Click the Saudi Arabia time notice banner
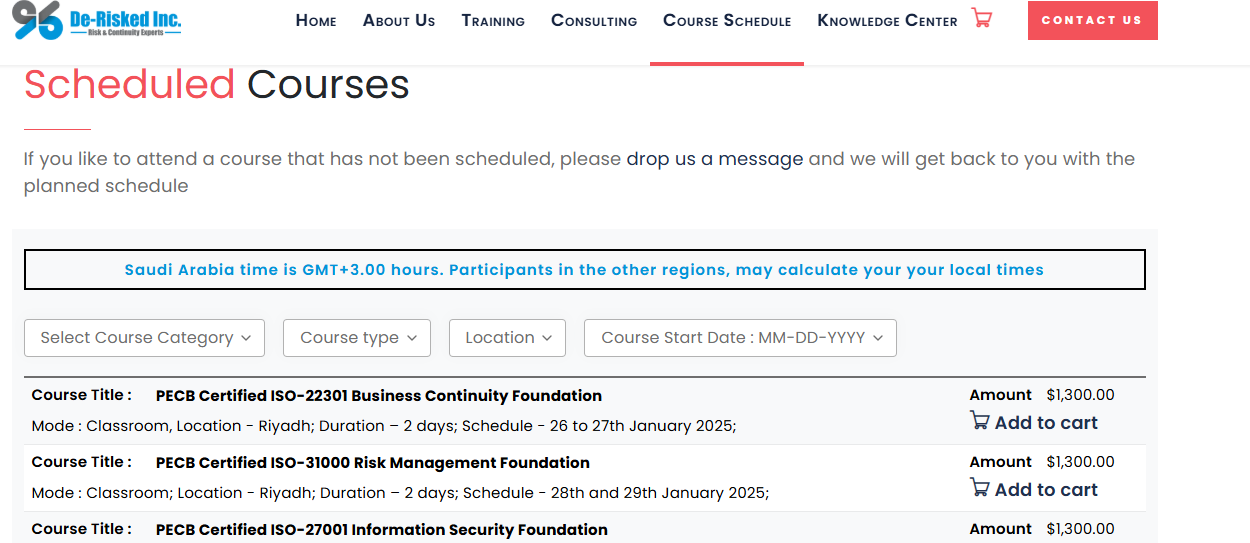Image resolution: width=1250 pixels, height=543 pixels. click(x=584, y=270)
